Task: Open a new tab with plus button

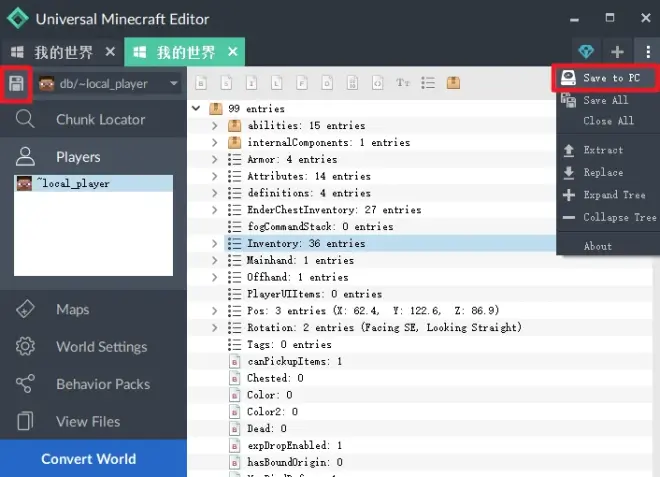Action: point(617,52)
